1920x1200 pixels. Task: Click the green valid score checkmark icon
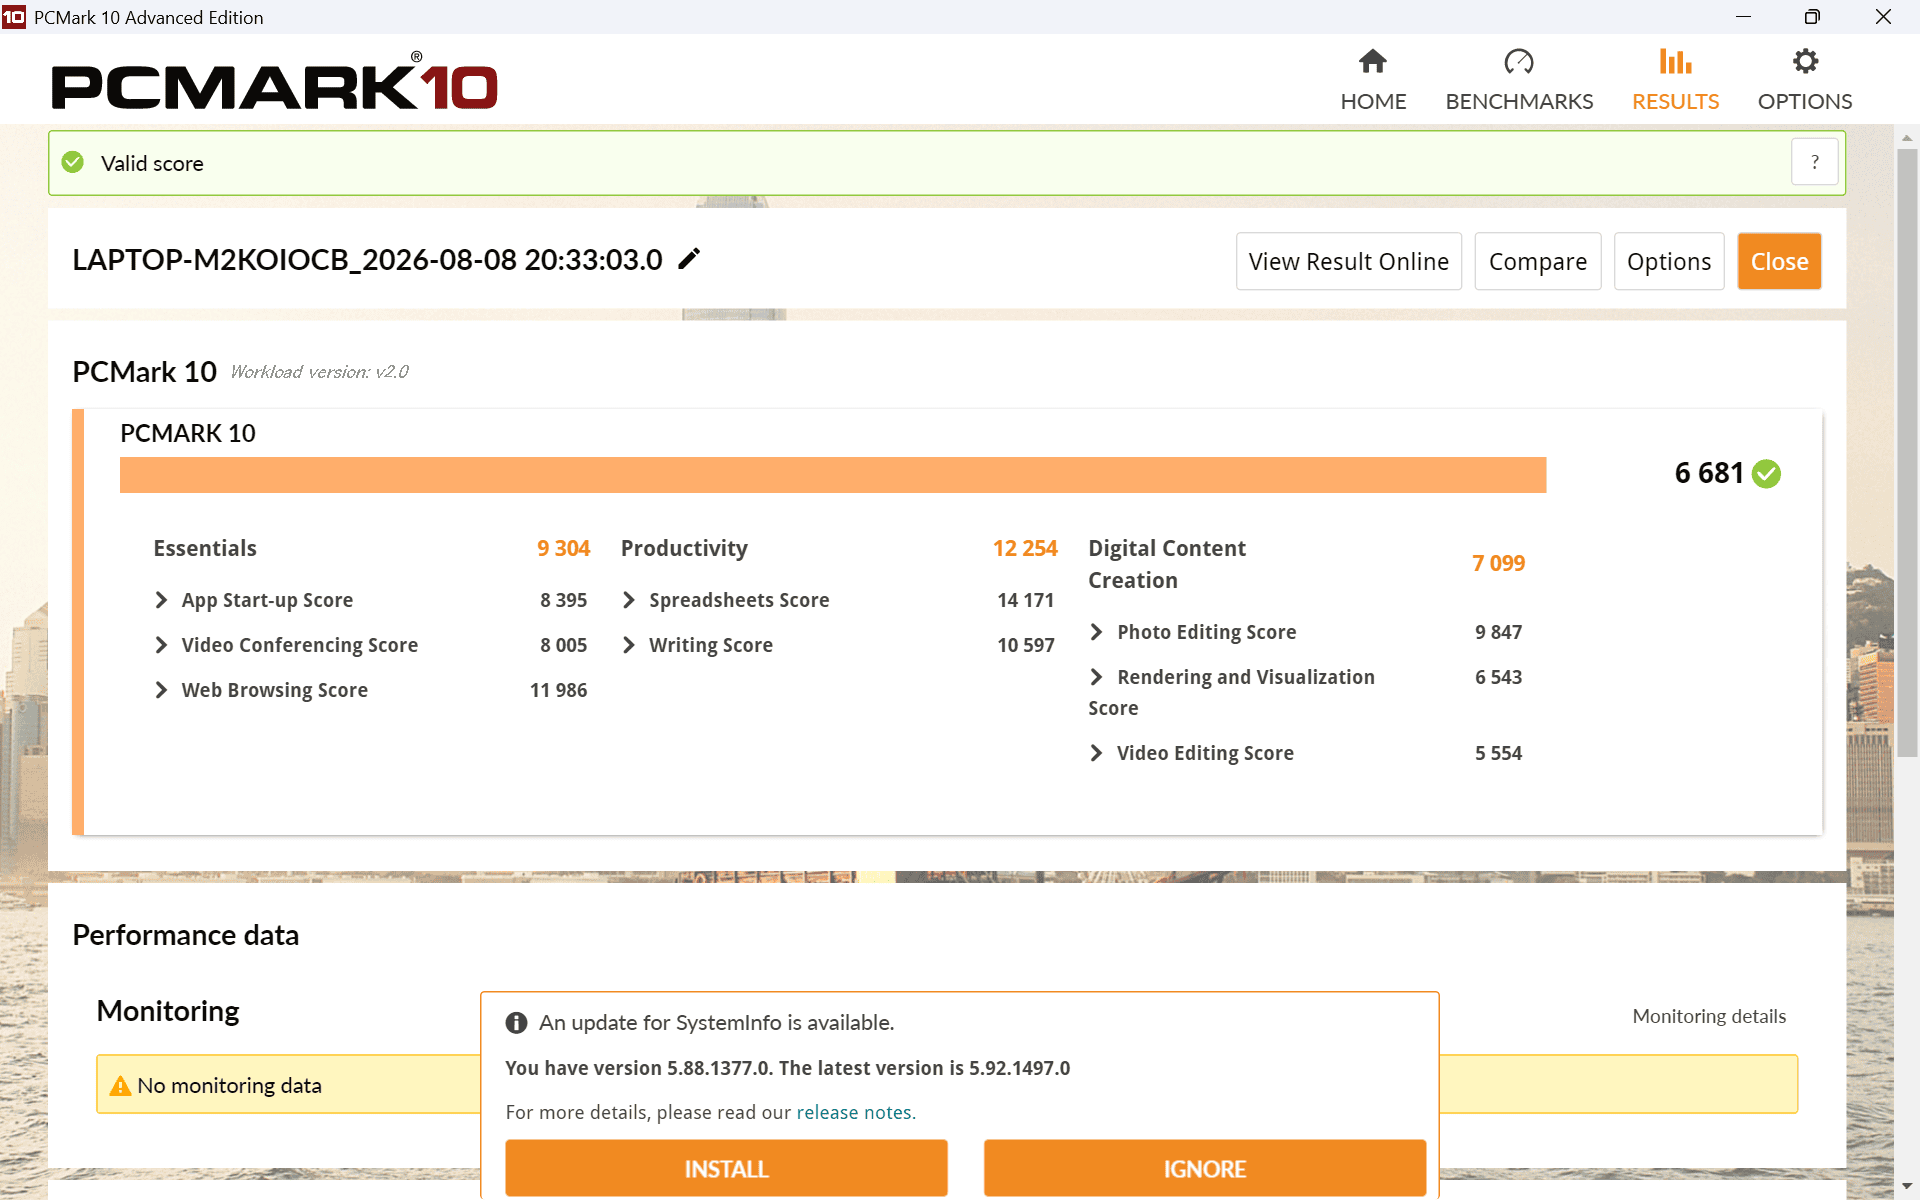73,162
